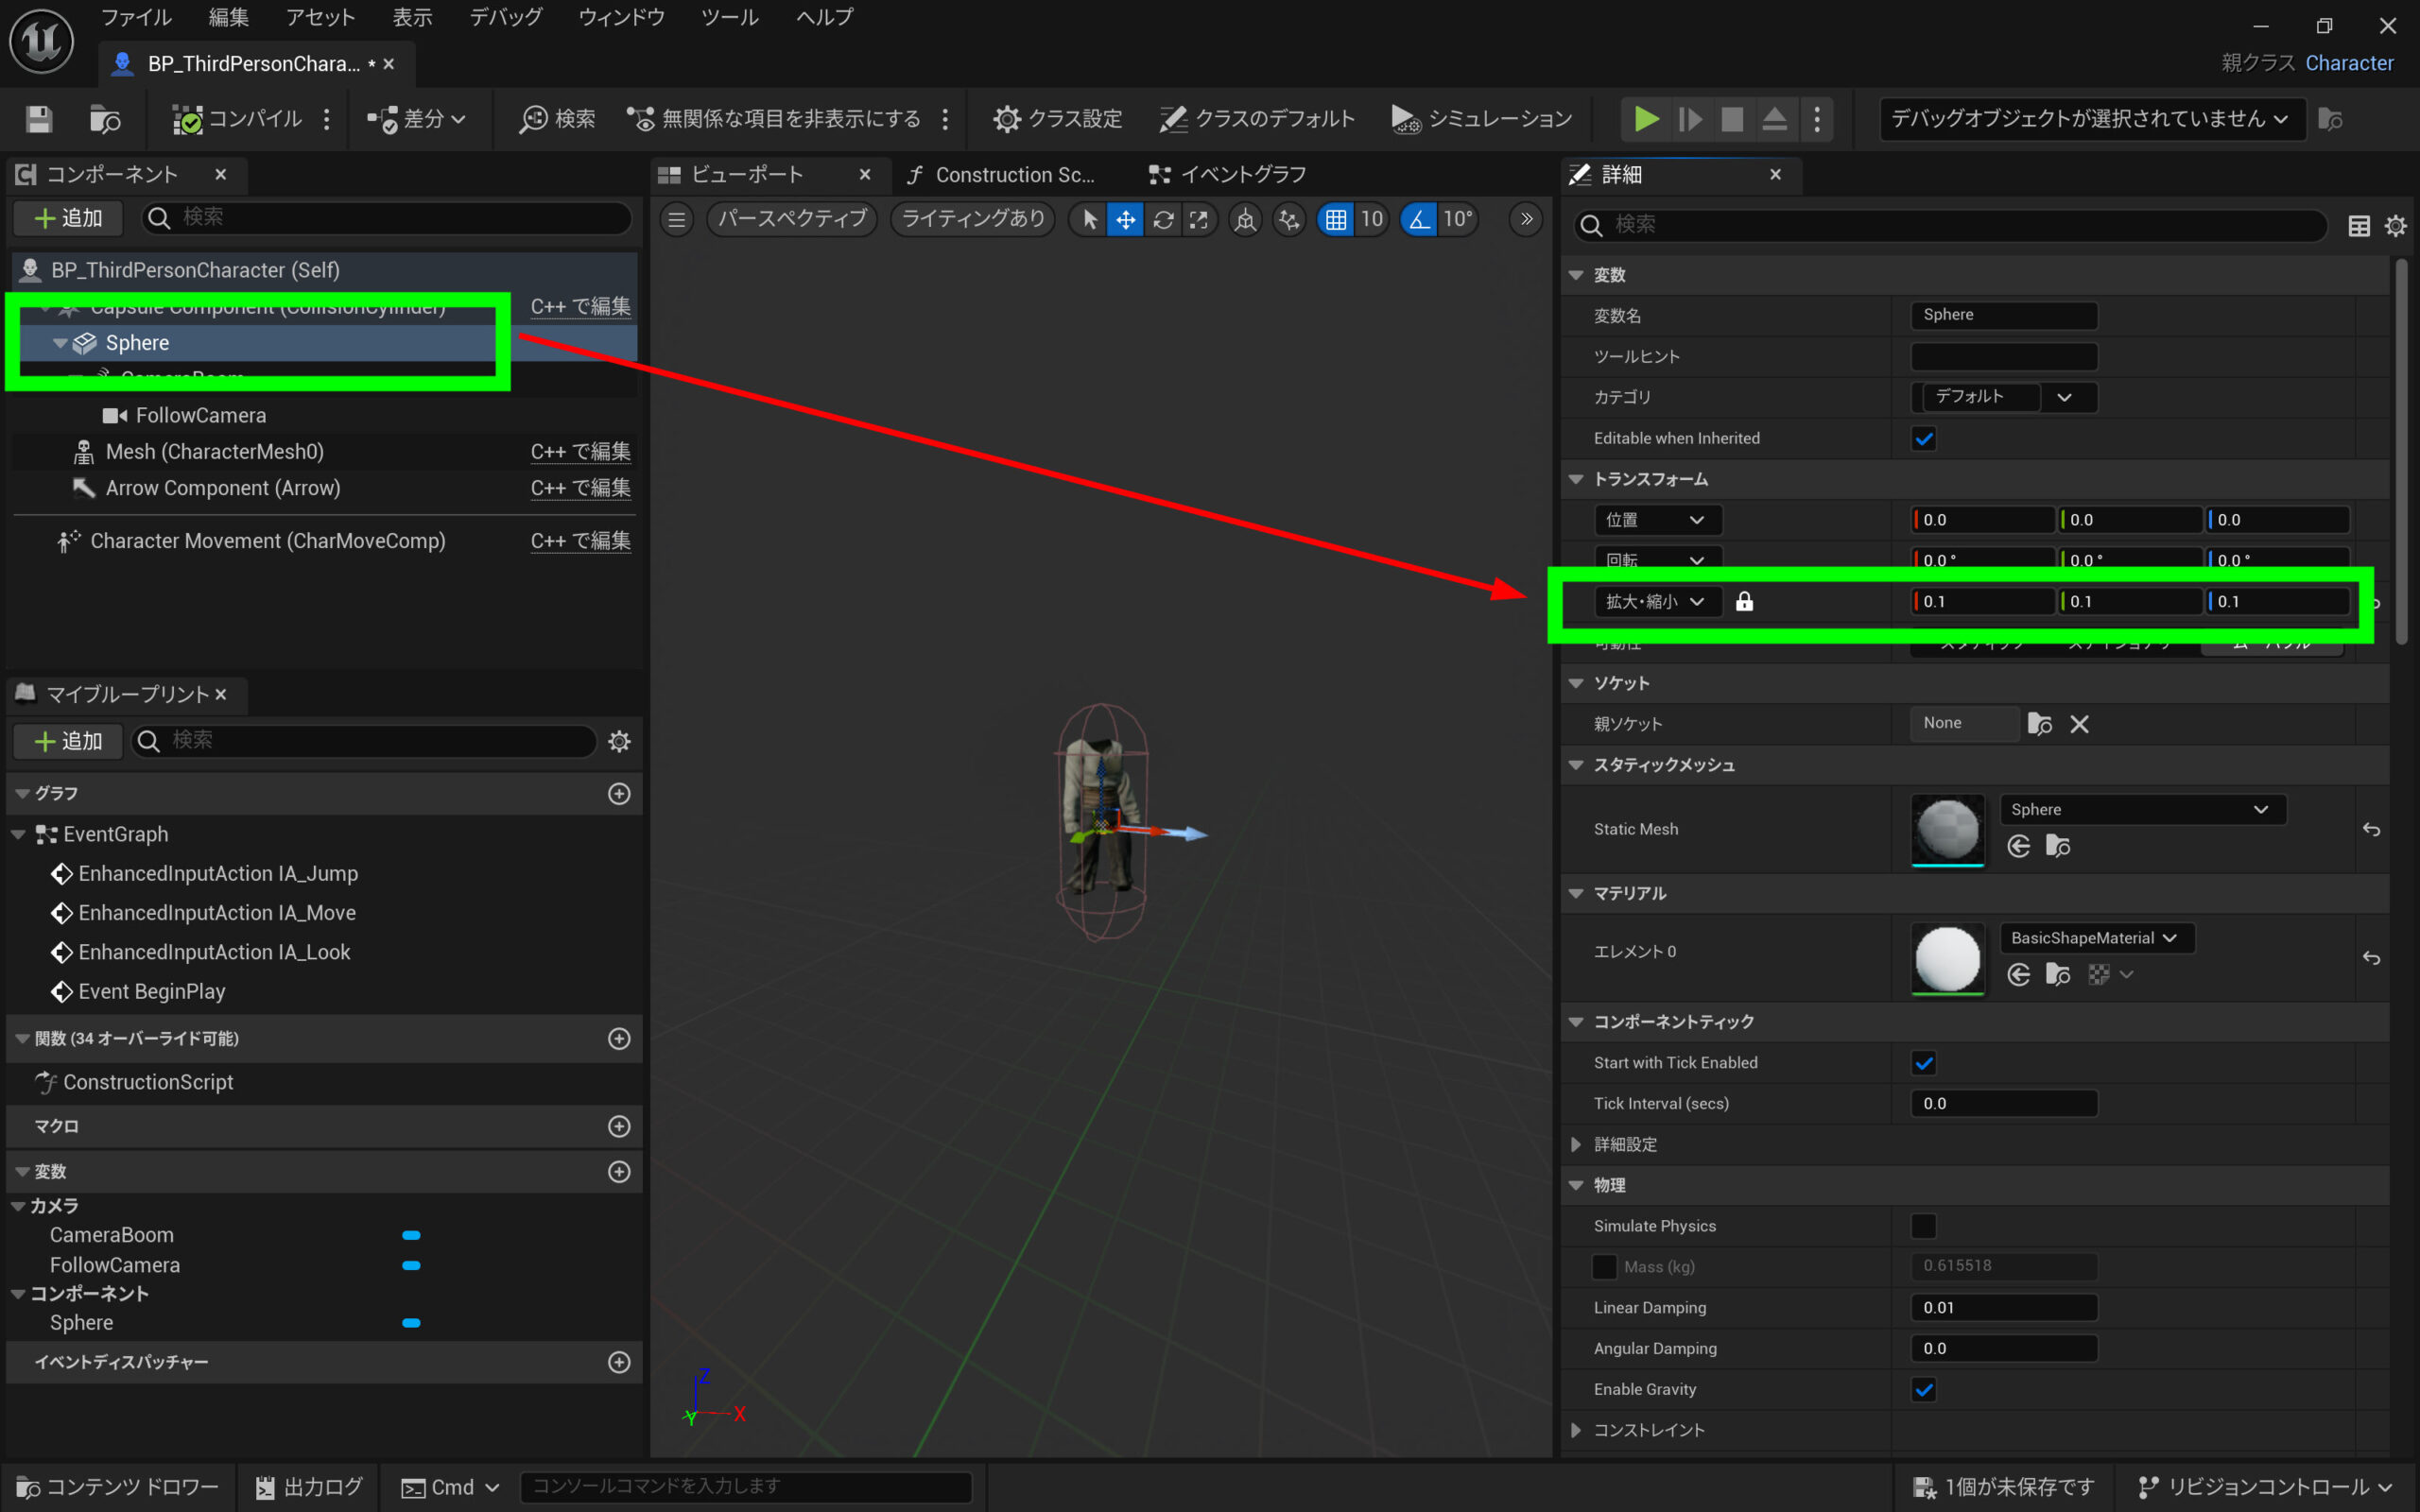Viewport: 2420px width, 1512px height.
Task: Click the scale lock icon
Action: pyautogui.click(x=1744, y=601)
